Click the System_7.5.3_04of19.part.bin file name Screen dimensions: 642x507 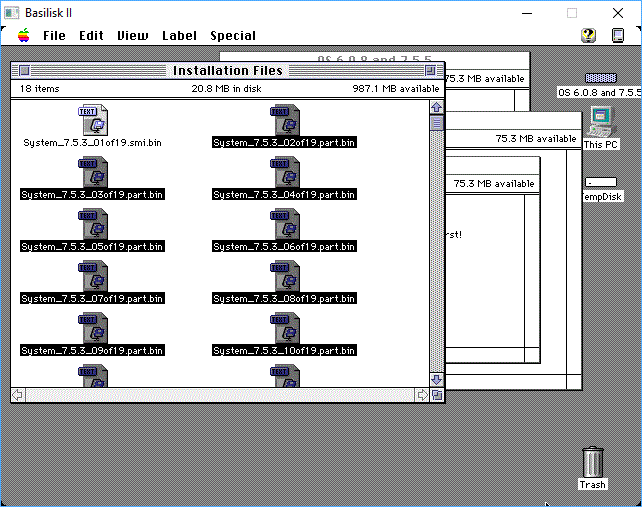(x=284, y=195)
